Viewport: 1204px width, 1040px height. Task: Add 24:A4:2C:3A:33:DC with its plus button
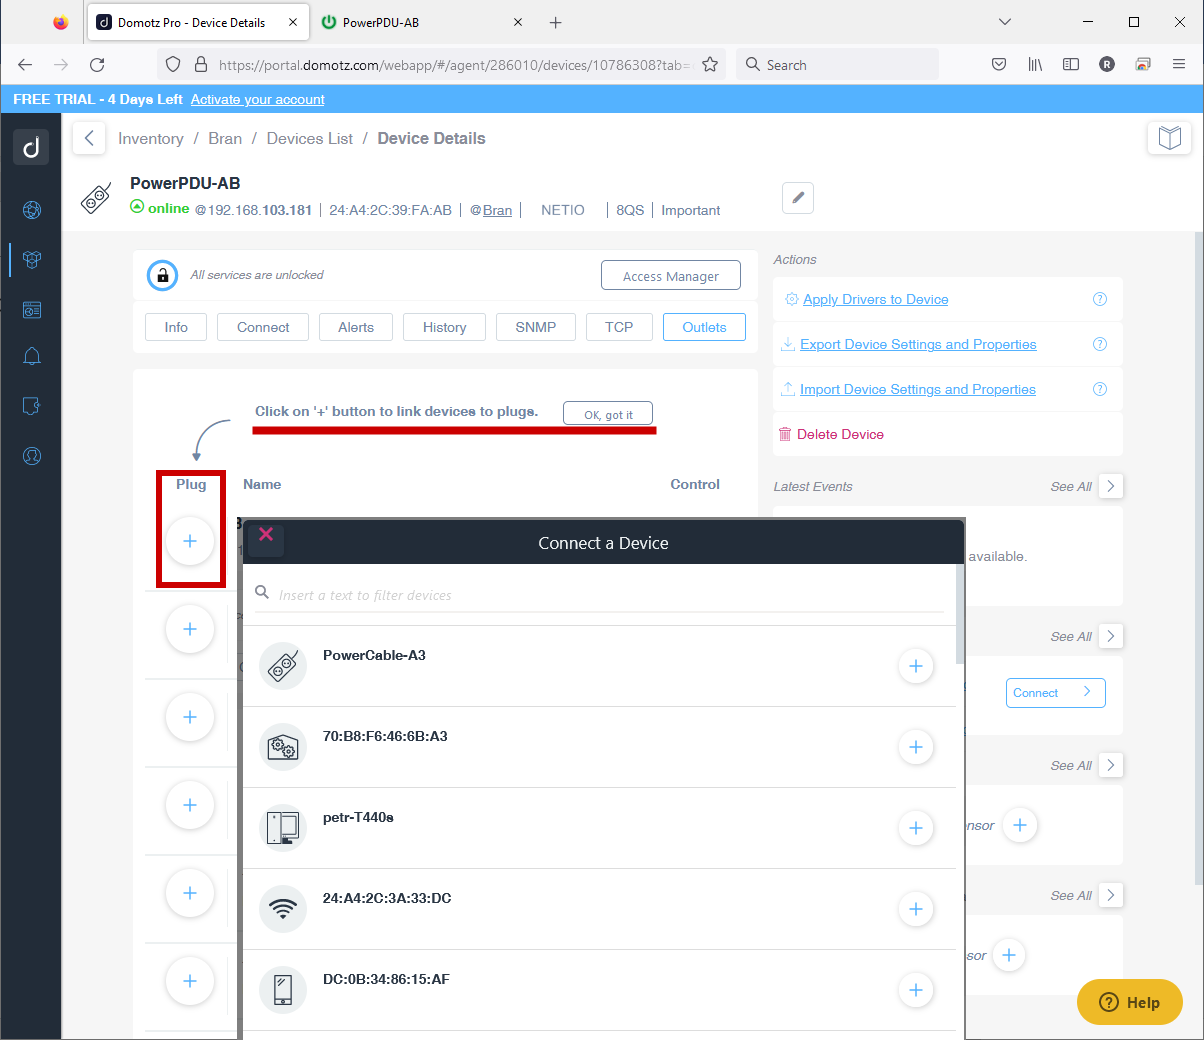(915, 909)
